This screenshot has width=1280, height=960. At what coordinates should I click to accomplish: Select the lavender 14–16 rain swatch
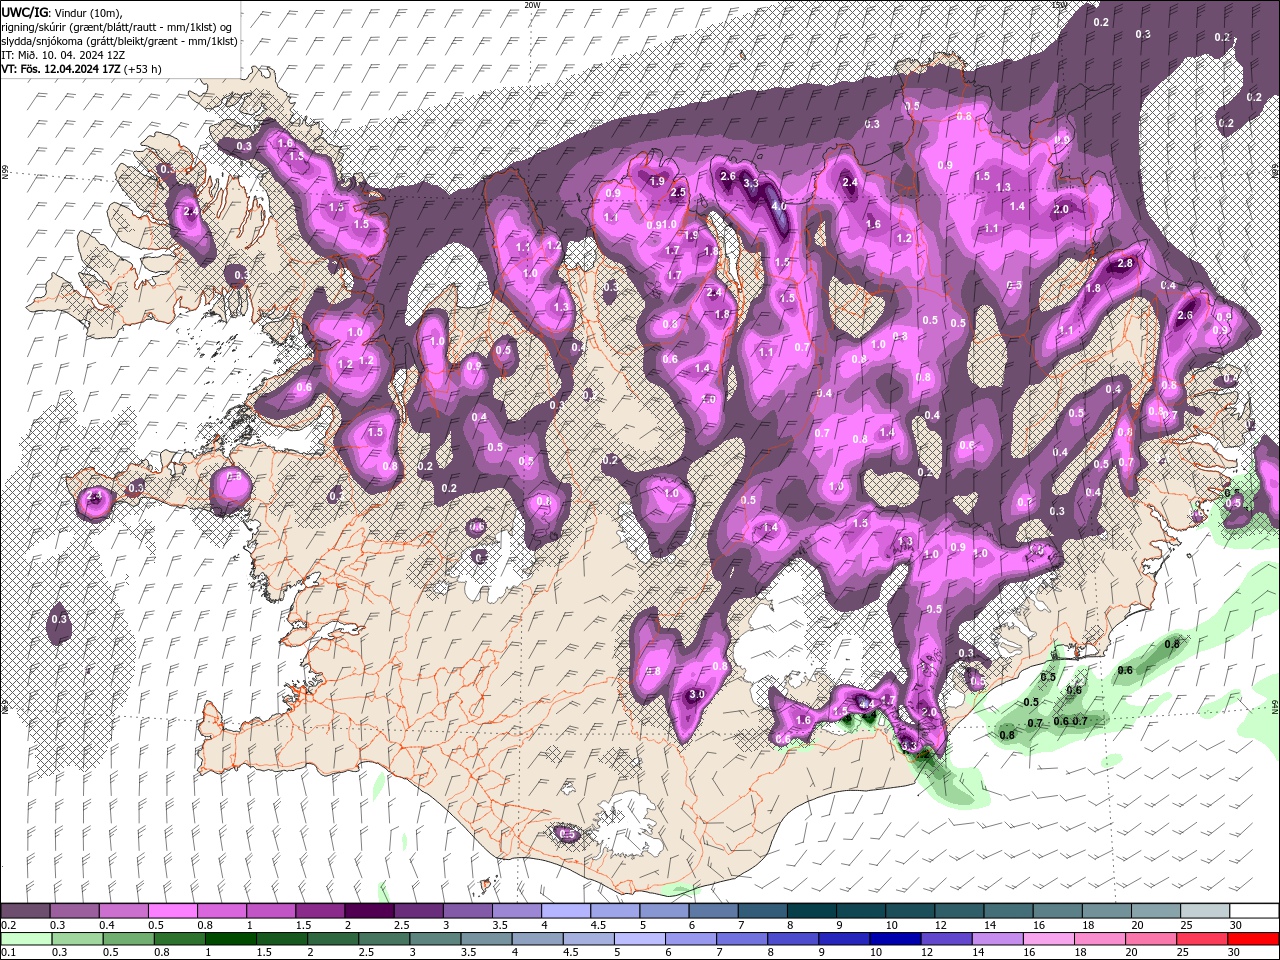[x=997, y=939]
